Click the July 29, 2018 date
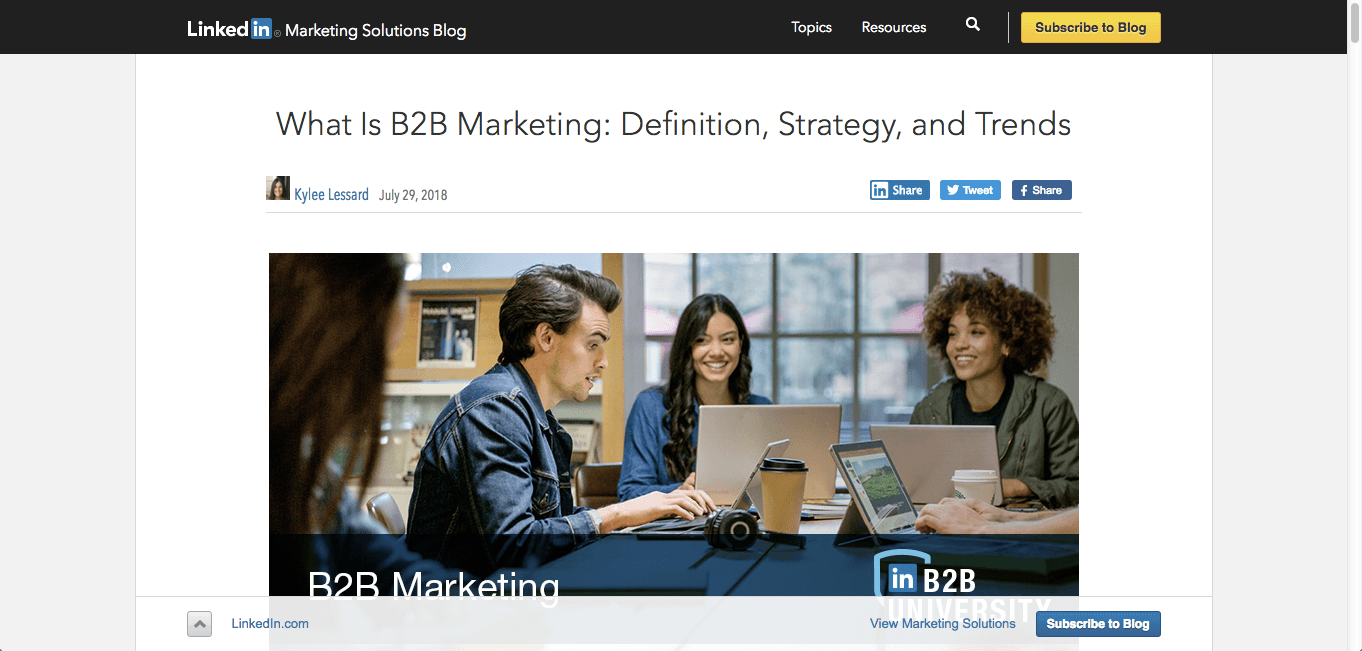The height and width of the screenshot is (651, 1362). click(413, 195)
